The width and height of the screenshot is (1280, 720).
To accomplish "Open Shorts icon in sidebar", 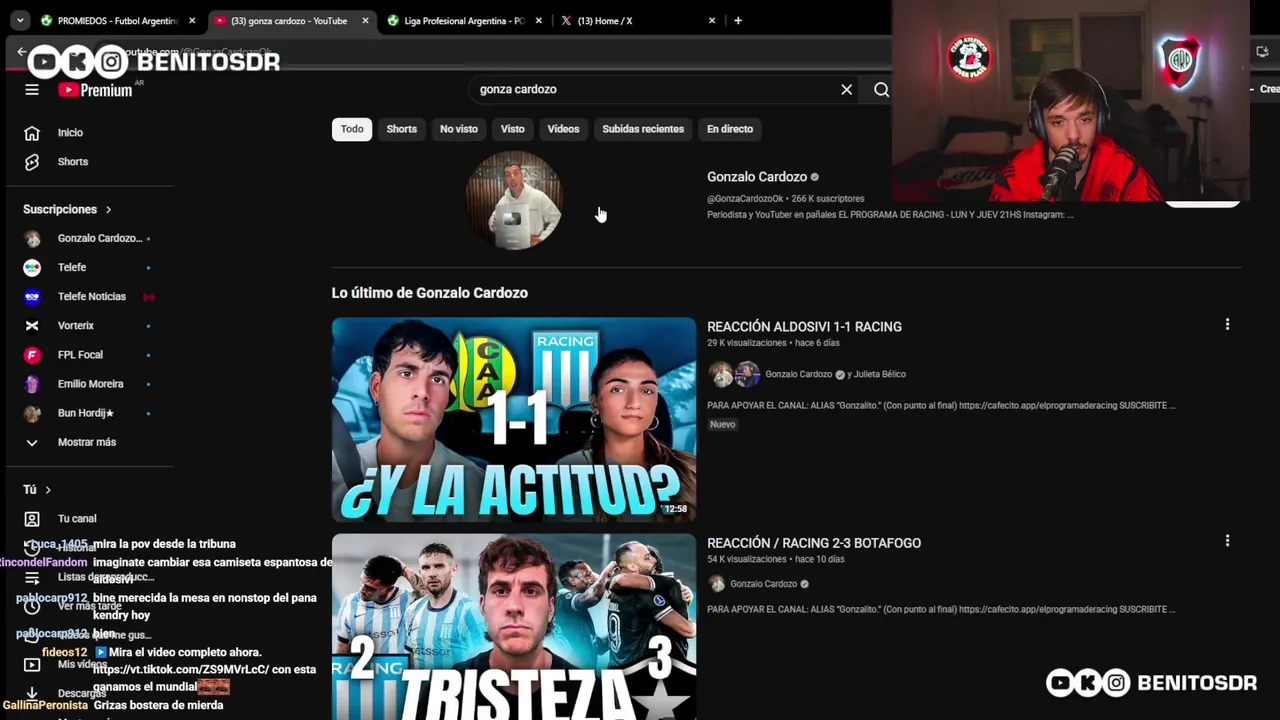I will pyautogui.click(x=32, y=162).
